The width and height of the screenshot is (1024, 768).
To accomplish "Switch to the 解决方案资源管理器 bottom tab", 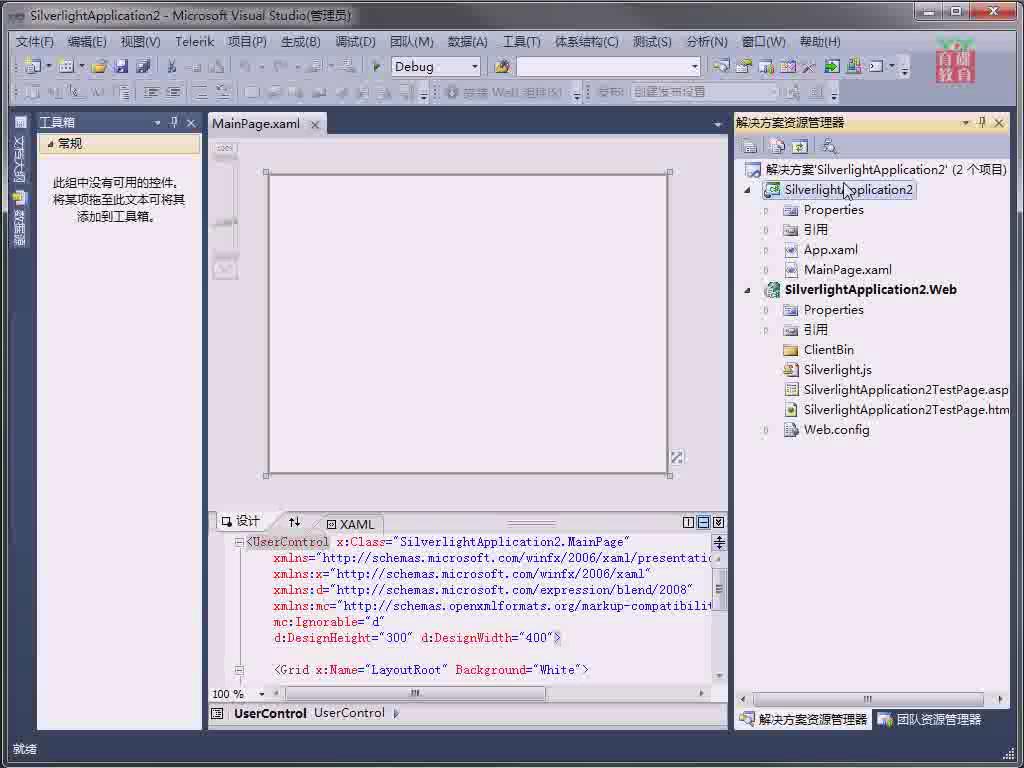I will pyautogui.click(x=804, y=720).
